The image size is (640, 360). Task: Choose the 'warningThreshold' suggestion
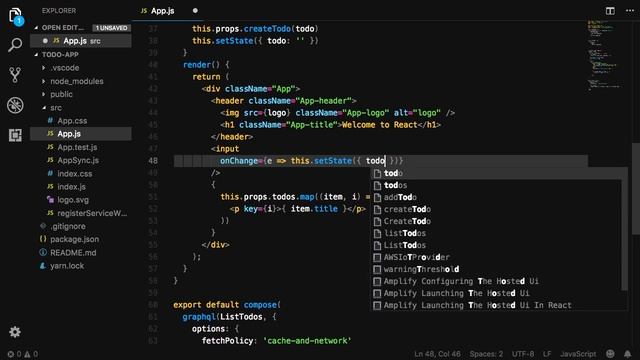pos(497,269)
